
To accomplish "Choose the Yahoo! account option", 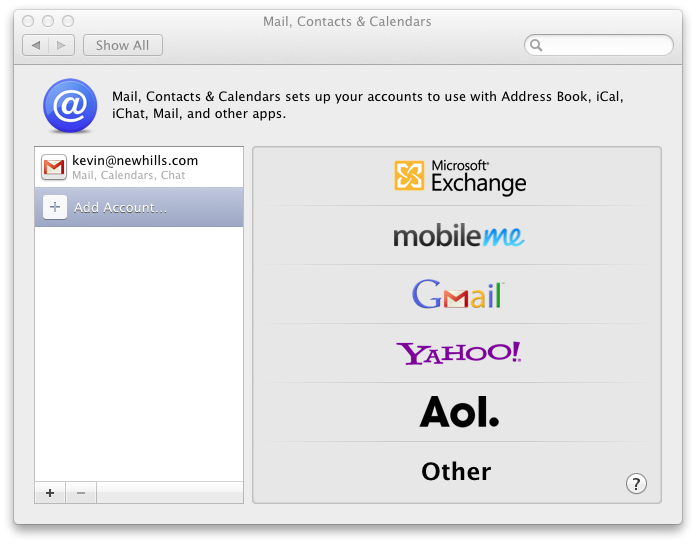I will point(459,353).
